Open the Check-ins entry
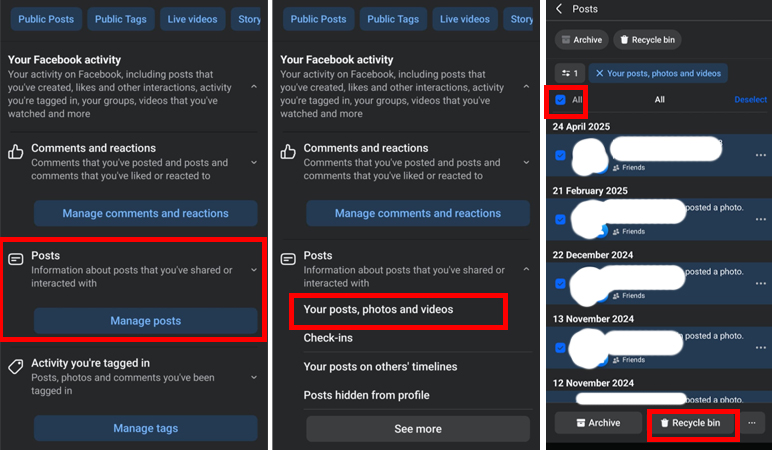Viewport: 772px width, 450px height. tap(328, 338)
